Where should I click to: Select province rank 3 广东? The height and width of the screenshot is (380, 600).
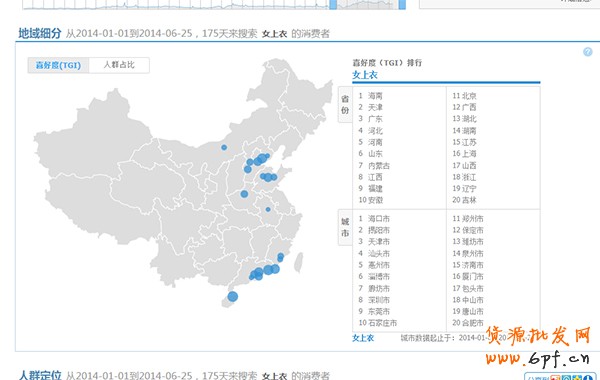(x=370, y=119)
